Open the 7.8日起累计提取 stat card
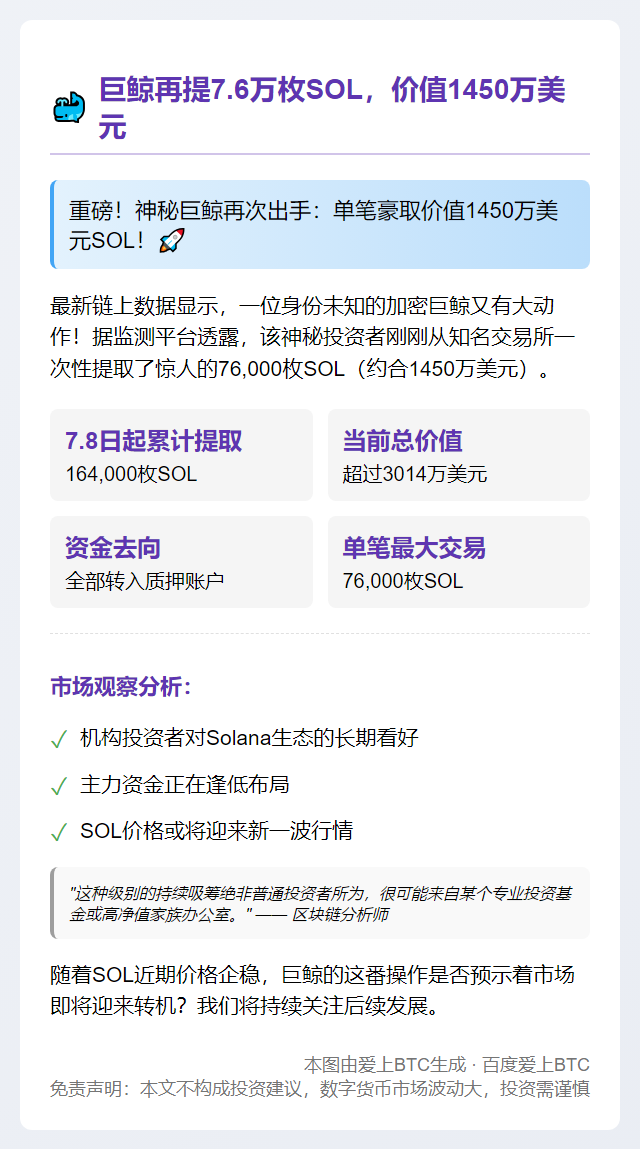Viewport: 640px width, 1149px height. click(x=181, y=455)
